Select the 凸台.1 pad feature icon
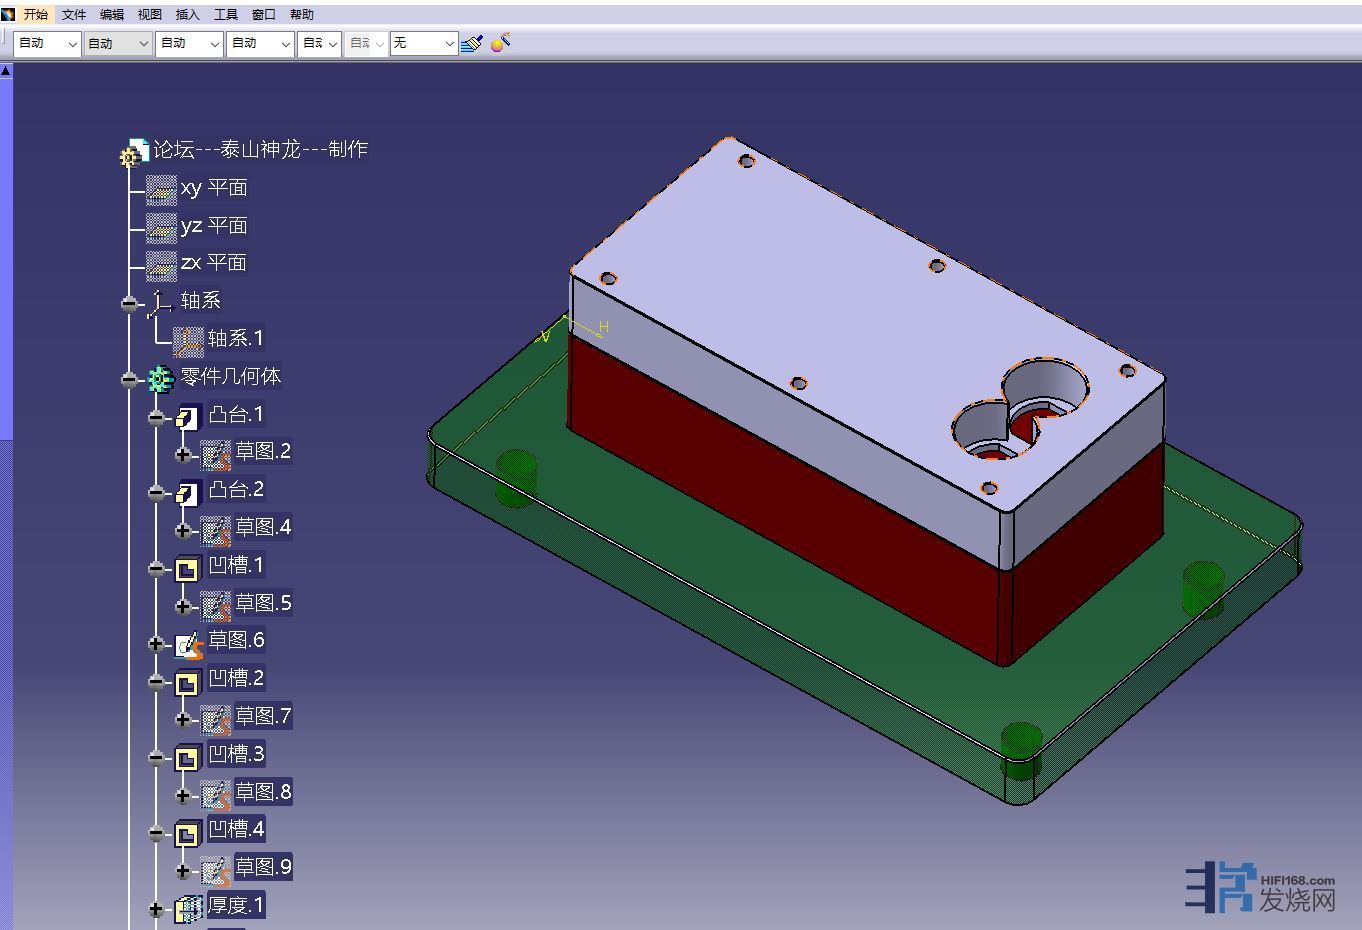The height and width of the screenshot is (930, 1362). coord(188,416)
